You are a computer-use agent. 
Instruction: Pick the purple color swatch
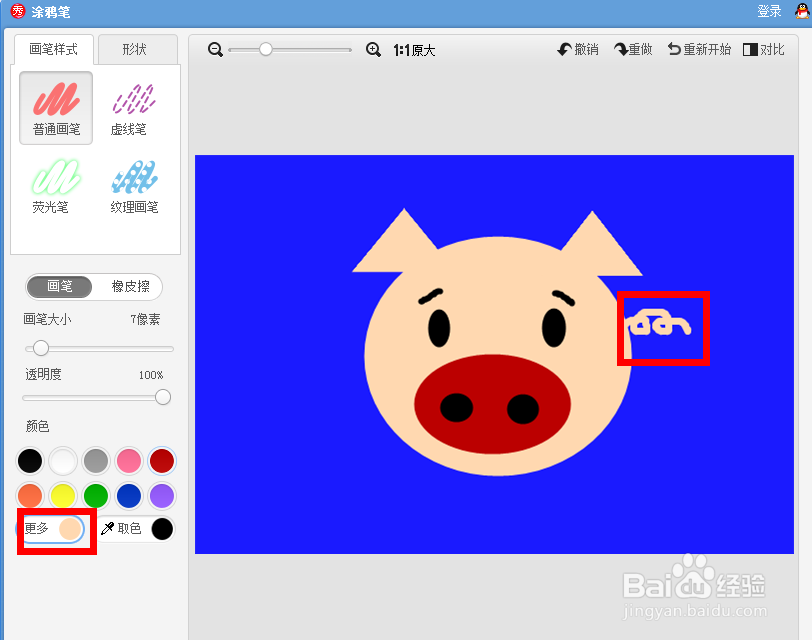[x=162, y=496]
